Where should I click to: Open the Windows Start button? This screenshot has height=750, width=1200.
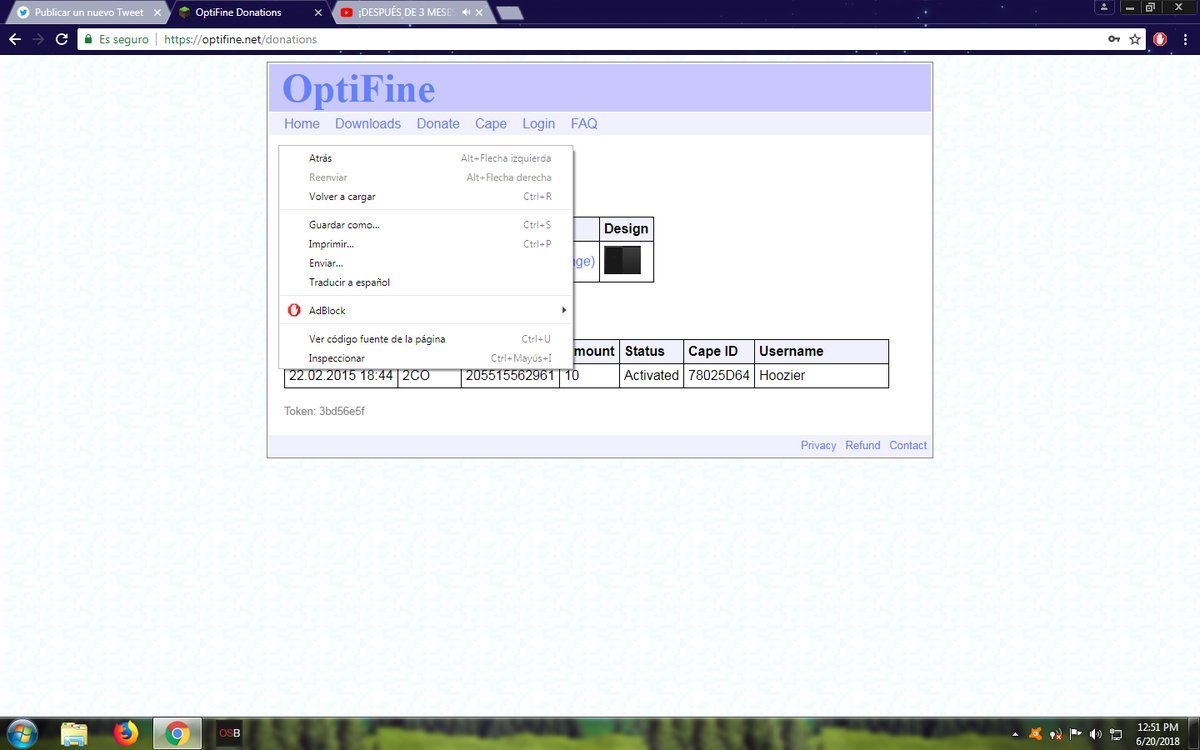[x=22, y=733]
